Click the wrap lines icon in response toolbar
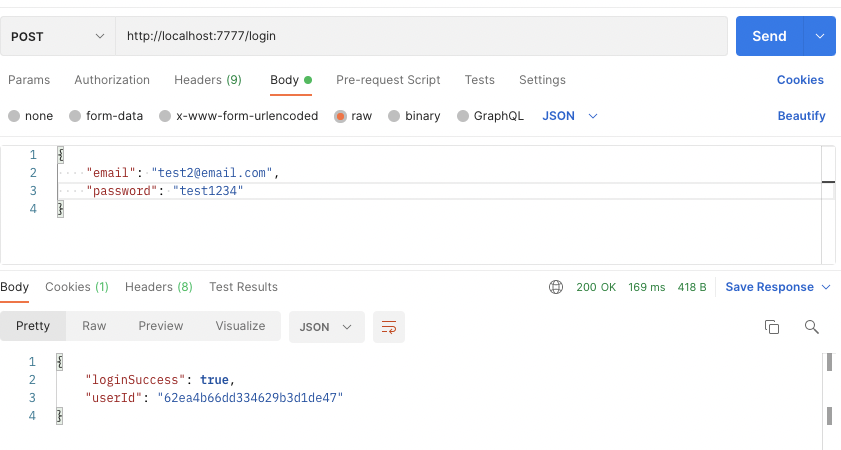The image size is (841, 450). pos(389,327)
